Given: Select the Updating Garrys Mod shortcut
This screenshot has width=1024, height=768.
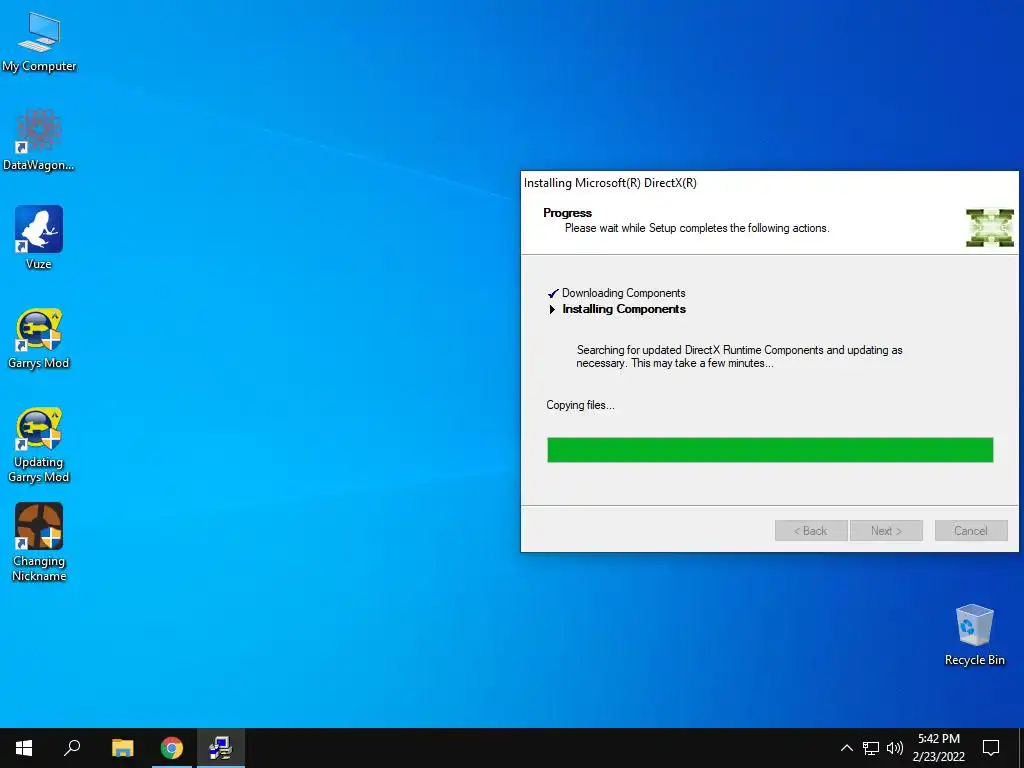Looking at the screenshot, I should [39, 444].
